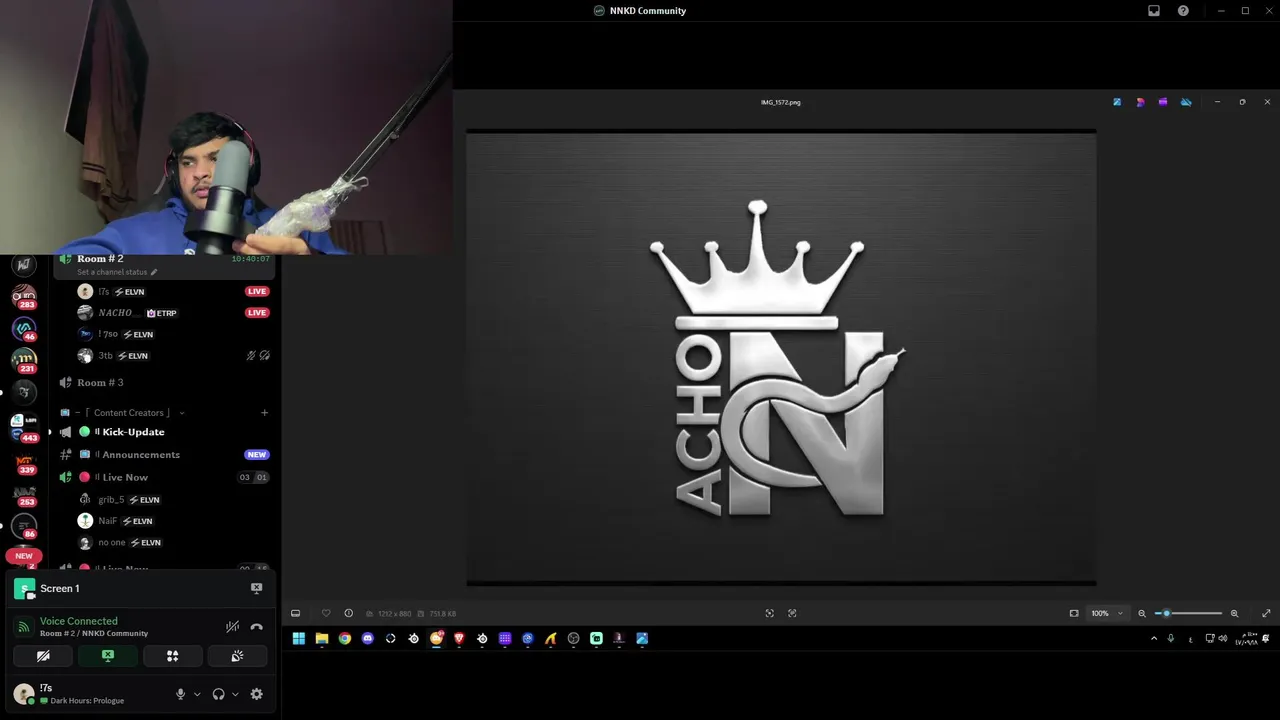Toggle the filmstrip view in Photos
The image size is (1280, 720).
[x=295, y=613]
